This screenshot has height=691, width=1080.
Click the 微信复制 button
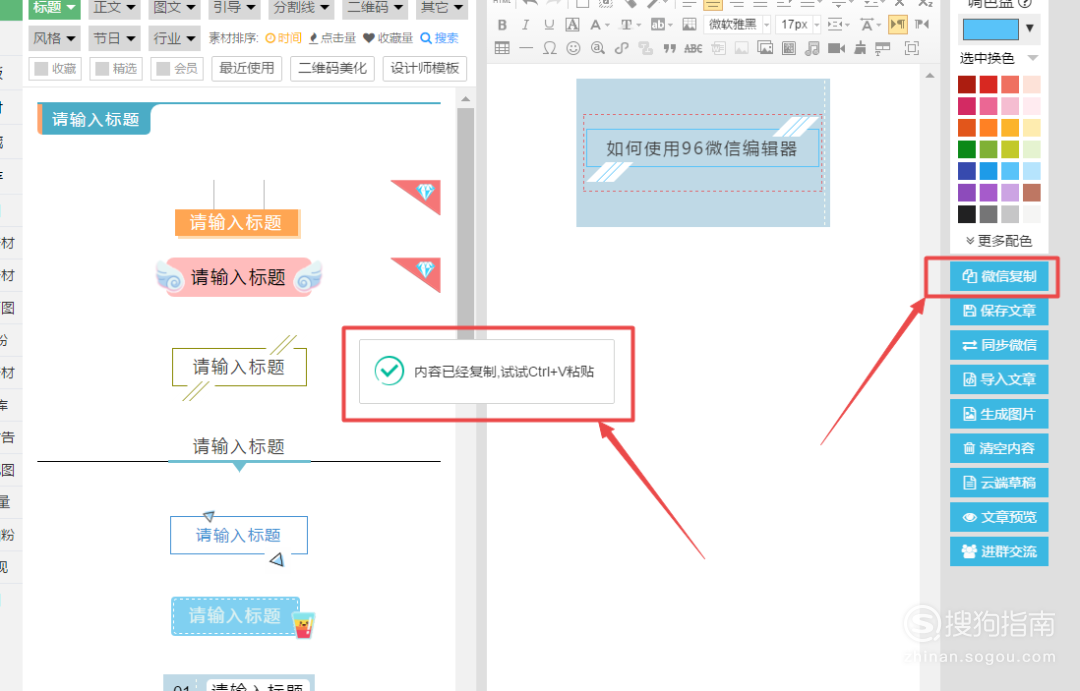click(999, 276)
